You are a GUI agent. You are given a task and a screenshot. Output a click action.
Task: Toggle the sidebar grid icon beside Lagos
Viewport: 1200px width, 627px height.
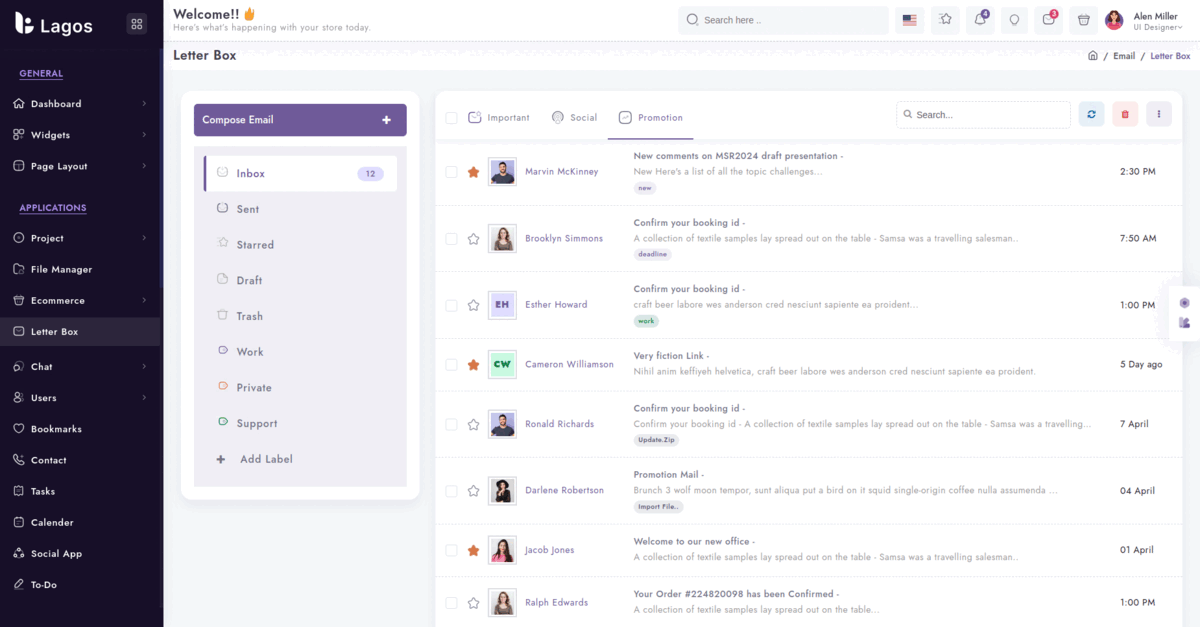[x=137, y=24]
